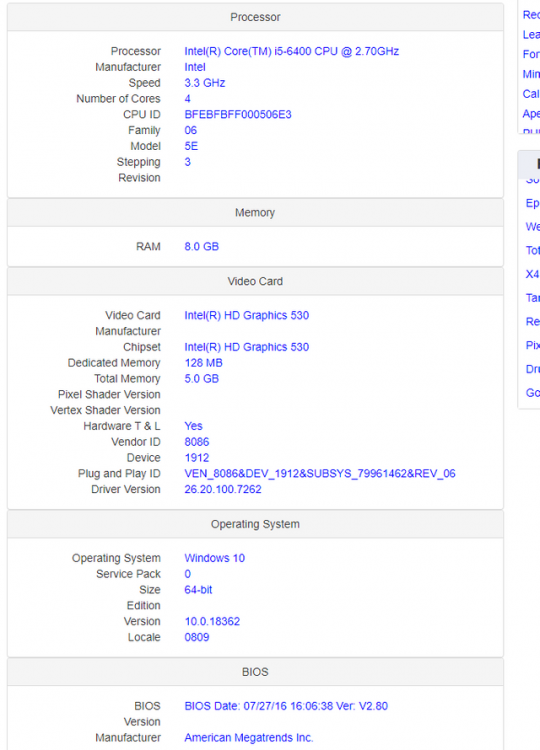
Task: Click the Service Pack label
Action: (128, 574)
